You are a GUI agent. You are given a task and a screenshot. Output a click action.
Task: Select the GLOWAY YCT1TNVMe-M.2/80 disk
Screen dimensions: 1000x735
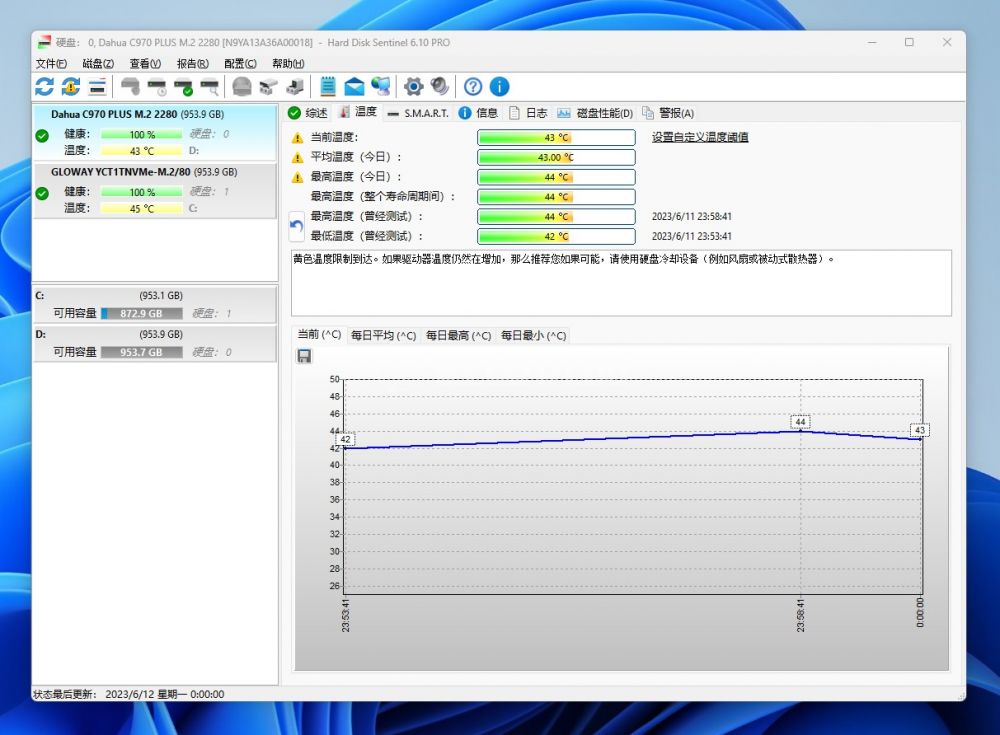pos(155,190)
